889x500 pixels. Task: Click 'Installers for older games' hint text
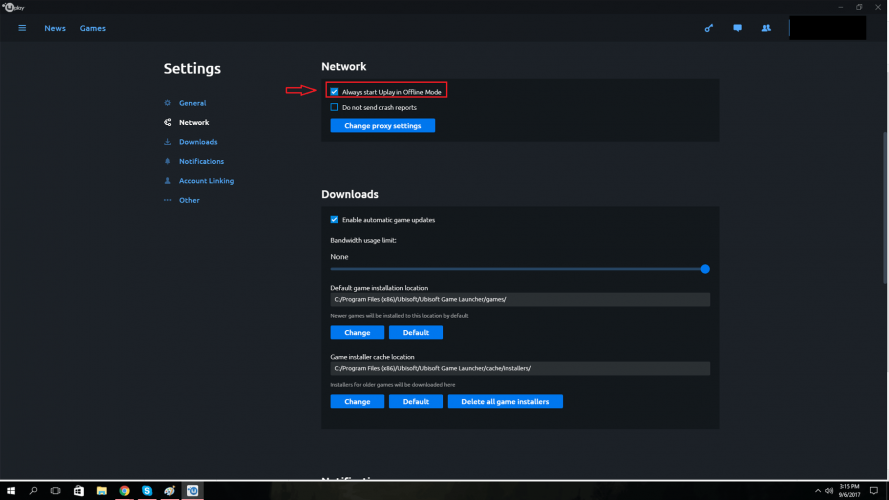pos(393,385)
